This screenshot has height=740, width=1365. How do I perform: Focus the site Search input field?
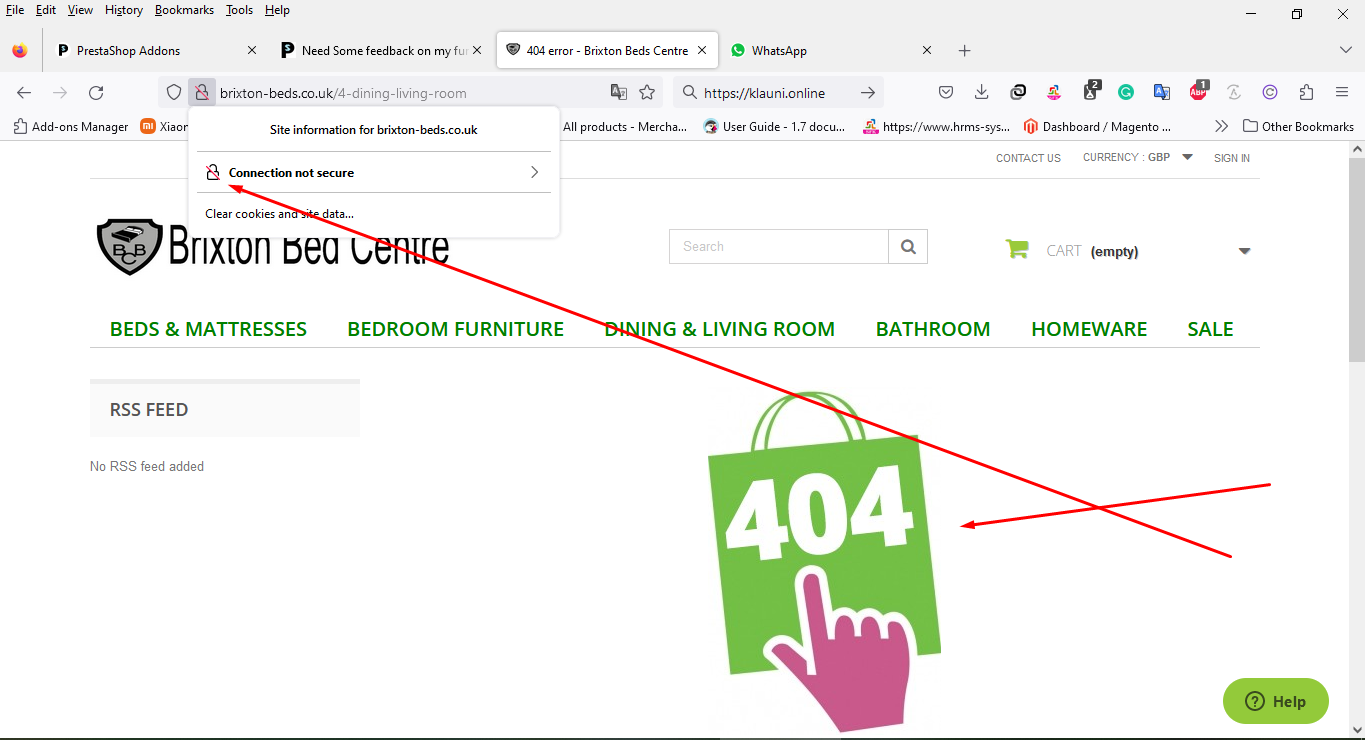click(779, 247)
